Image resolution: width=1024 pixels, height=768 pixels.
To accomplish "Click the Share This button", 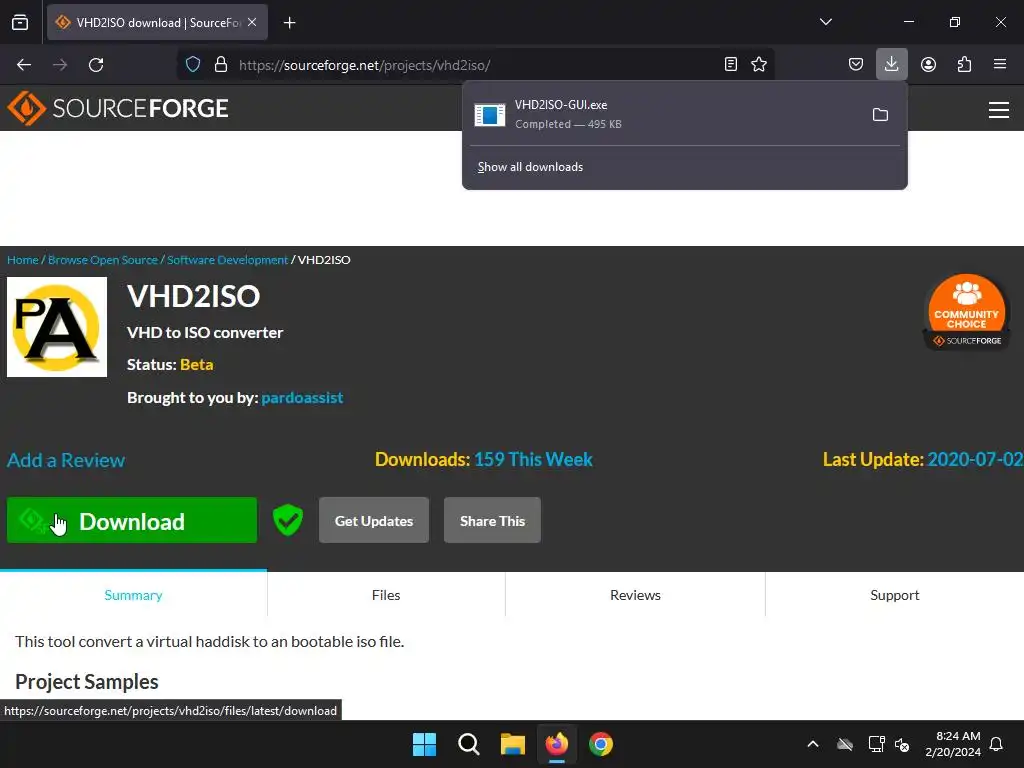I will [x=492, y=520].
